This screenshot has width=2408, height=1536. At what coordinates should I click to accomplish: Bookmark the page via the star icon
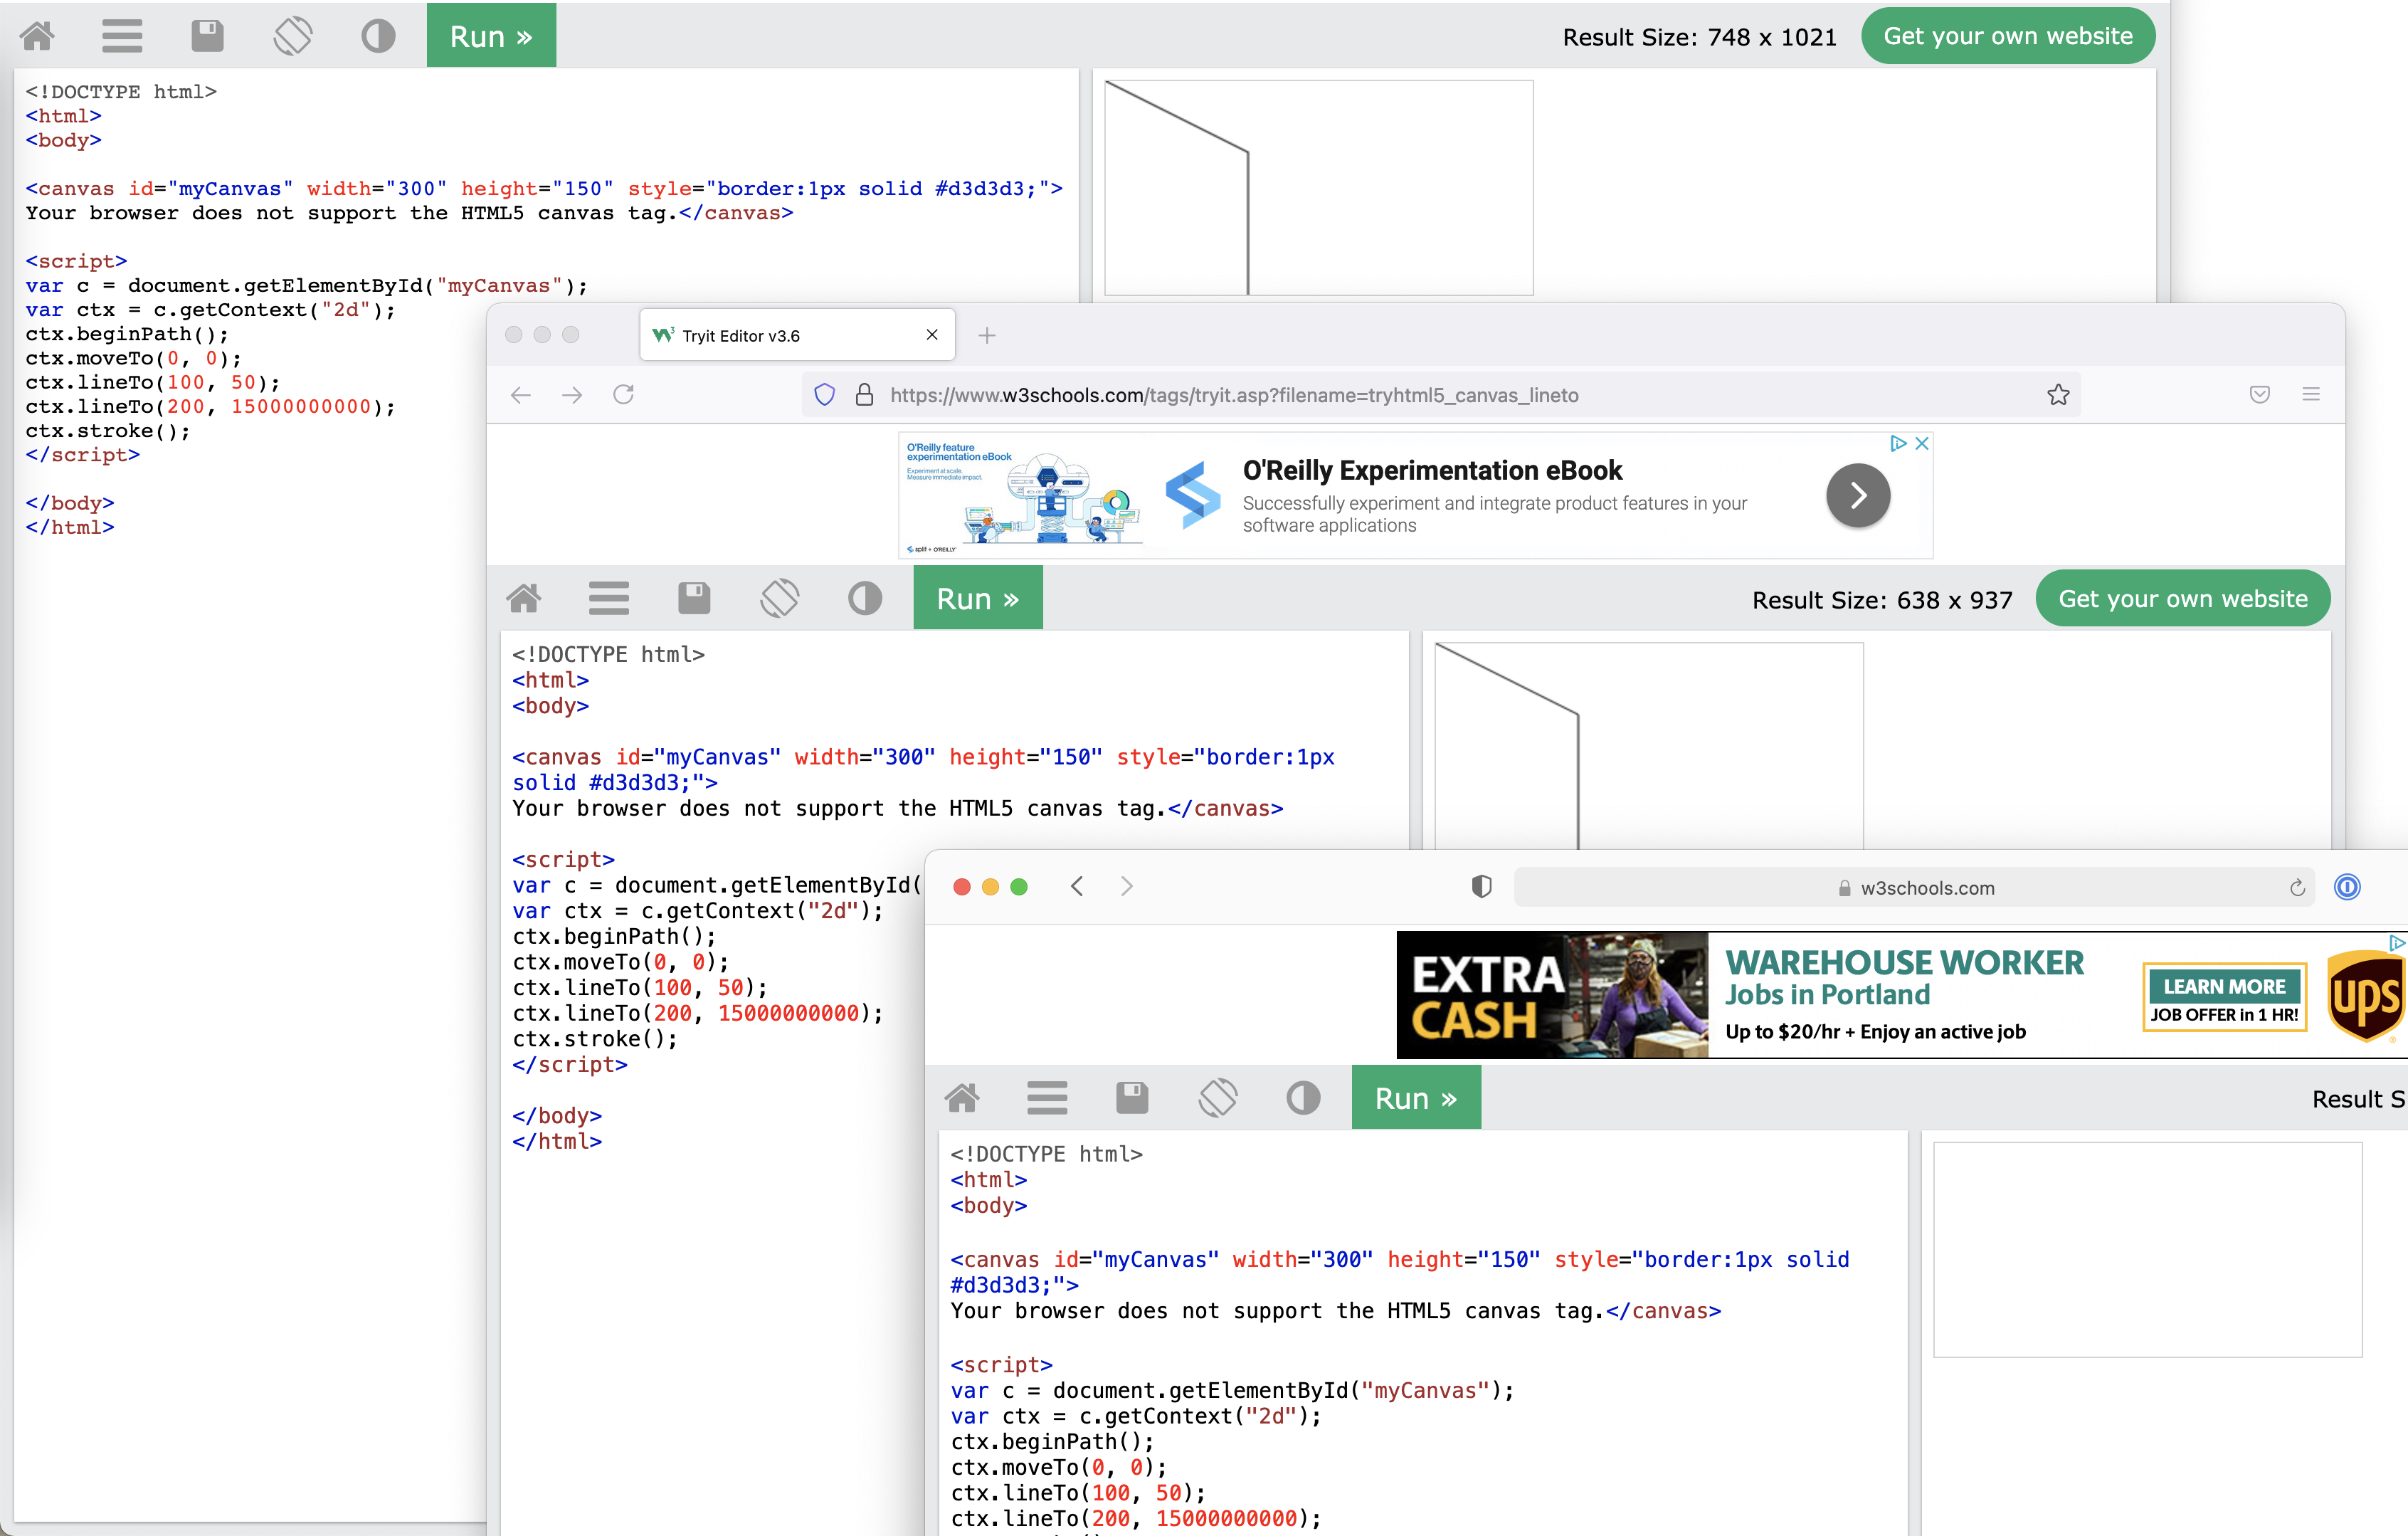2058,394
